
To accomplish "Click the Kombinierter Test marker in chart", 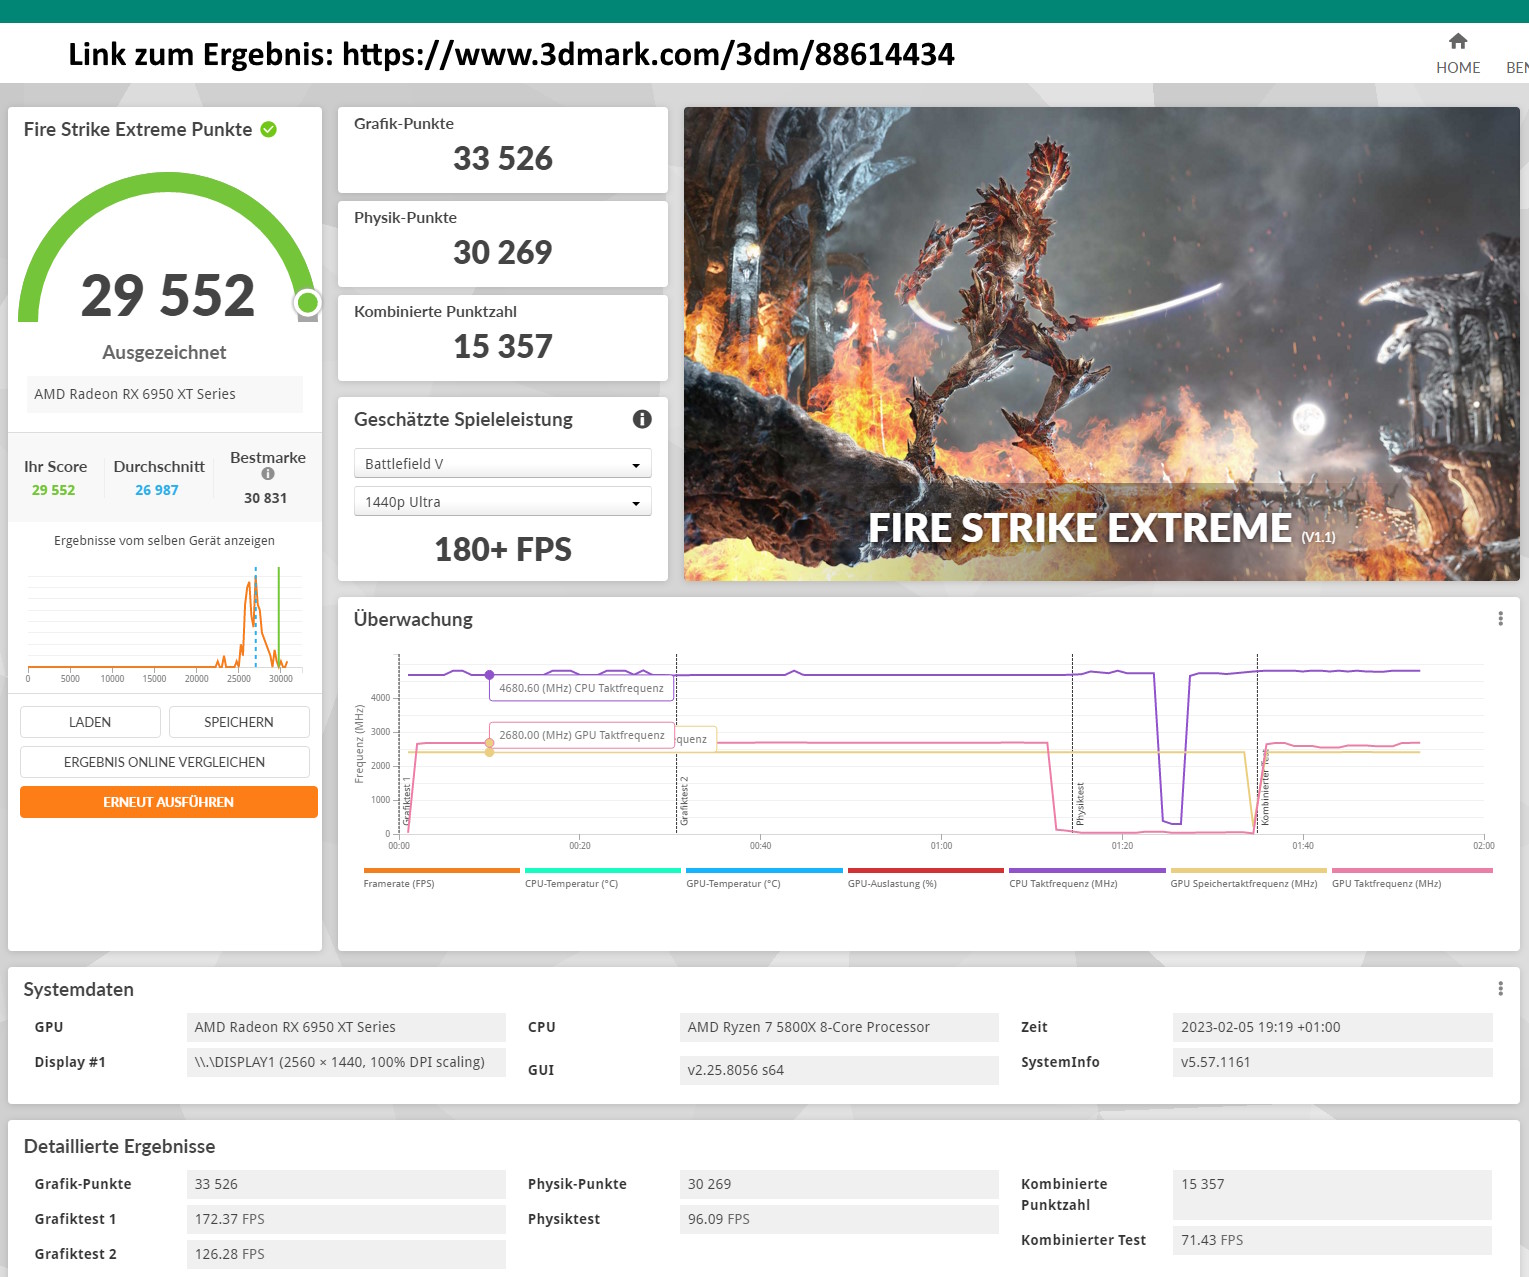I will pyautogui.click(x=1265, y=788).
